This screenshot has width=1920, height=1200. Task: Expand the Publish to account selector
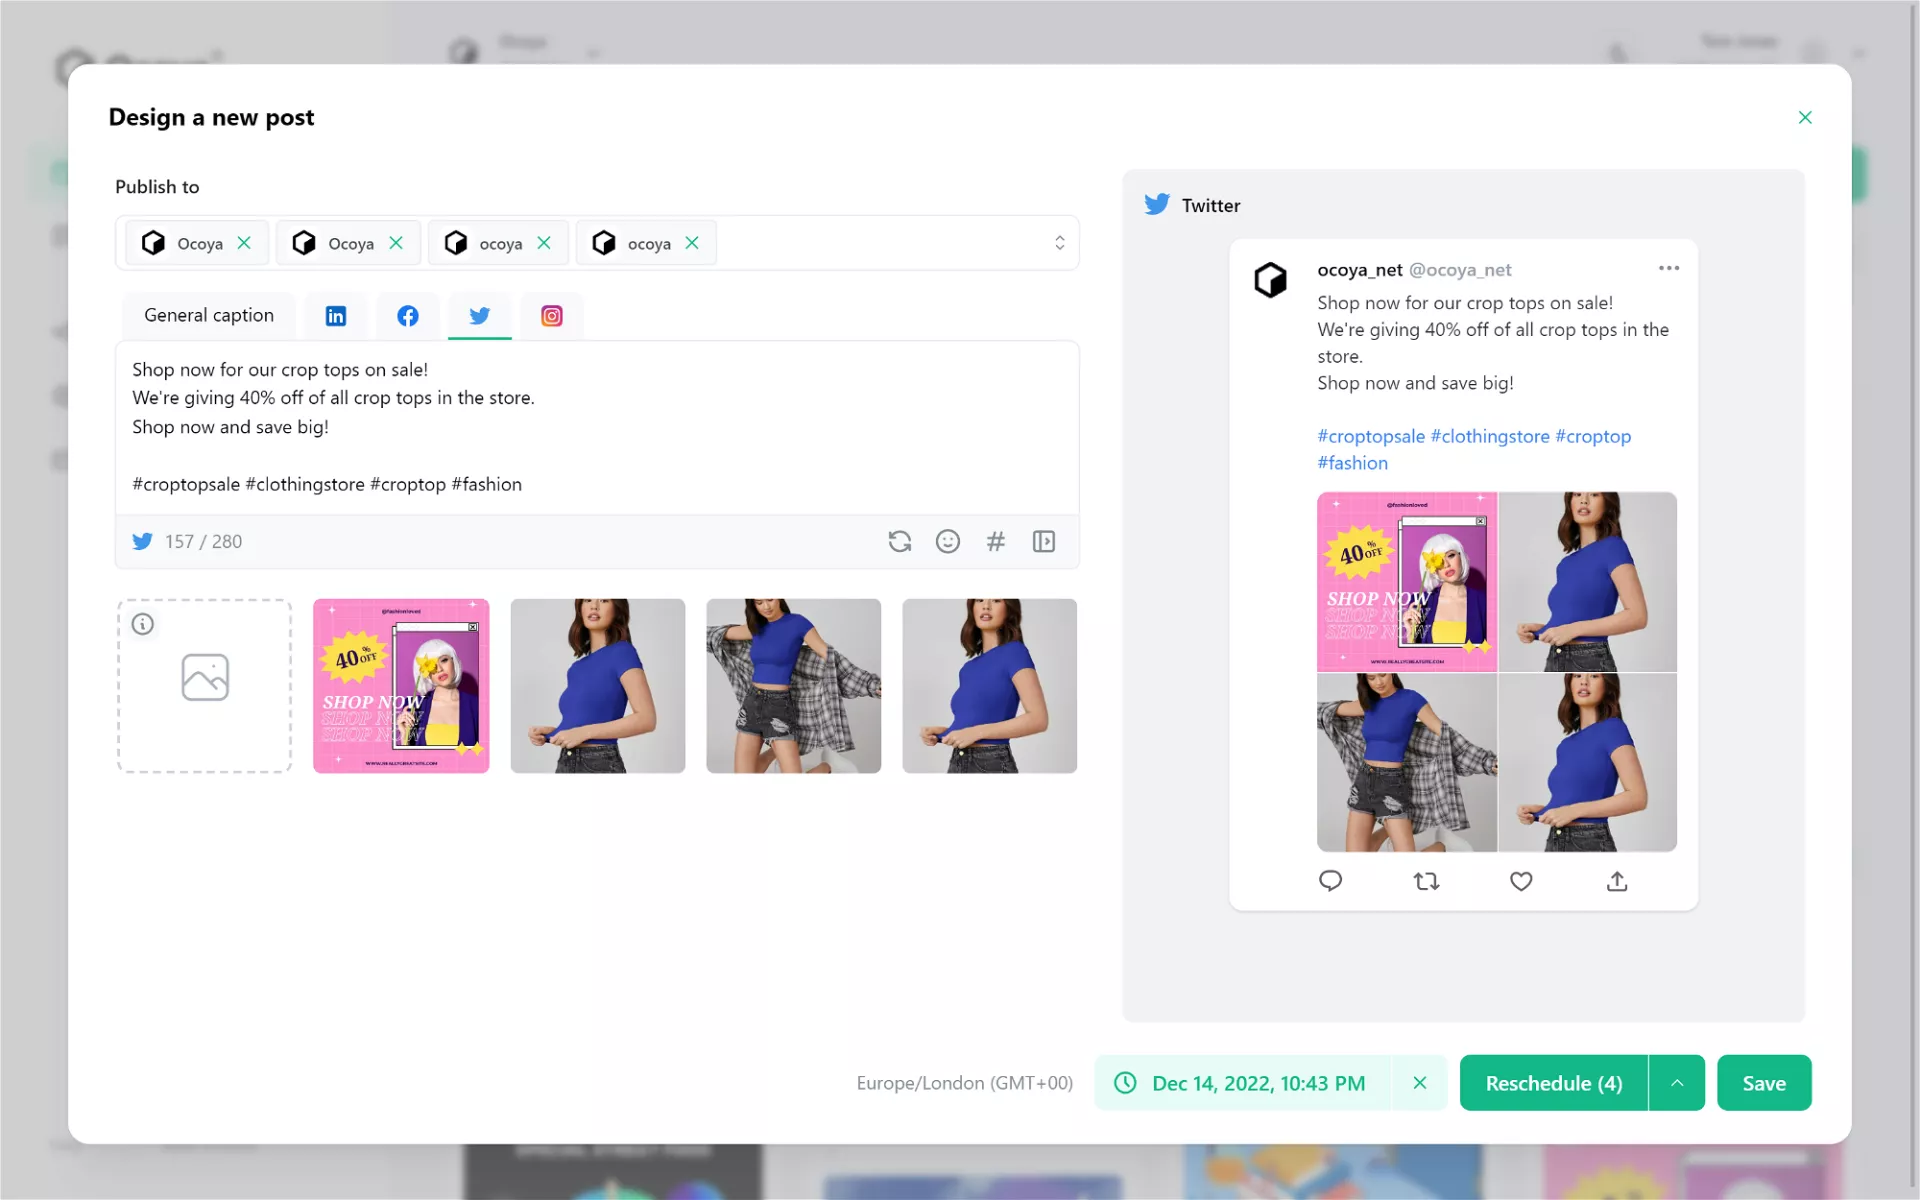(1059, 243)
